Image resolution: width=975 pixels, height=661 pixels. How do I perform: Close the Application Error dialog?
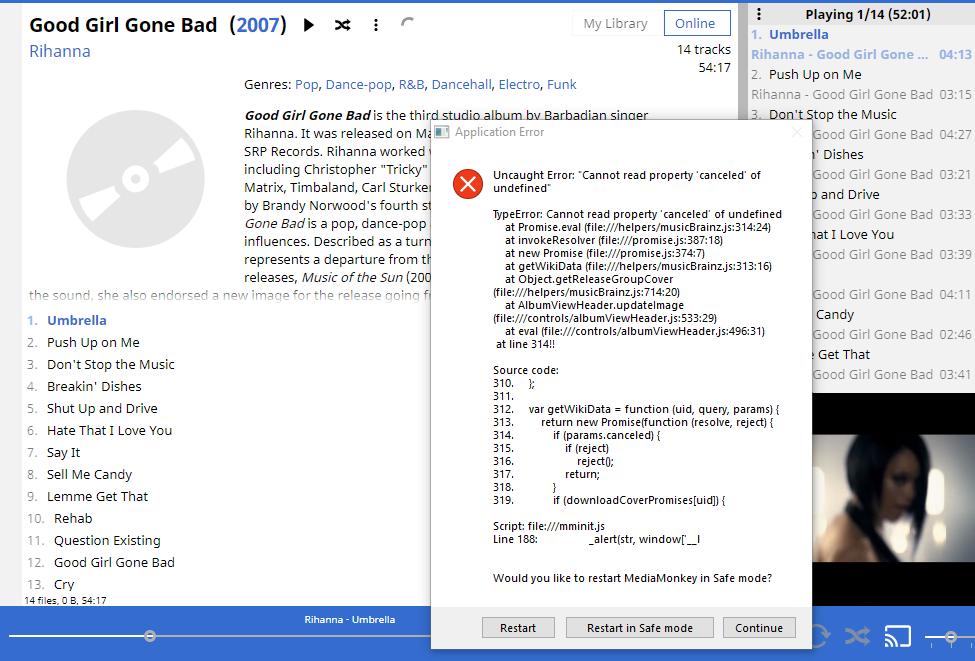point(797,132)
